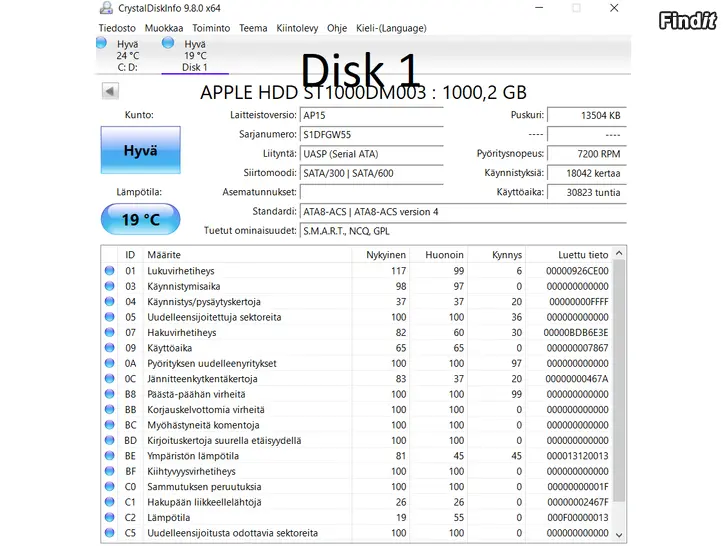Click the 19 °C temperature button

coord(141,219)
